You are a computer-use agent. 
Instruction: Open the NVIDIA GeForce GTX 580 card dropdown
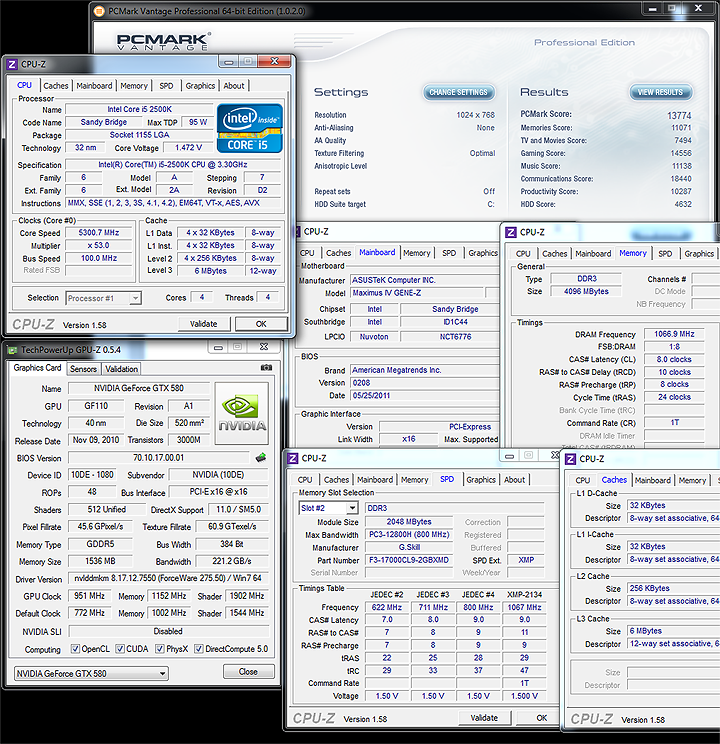tap(91, 673)
